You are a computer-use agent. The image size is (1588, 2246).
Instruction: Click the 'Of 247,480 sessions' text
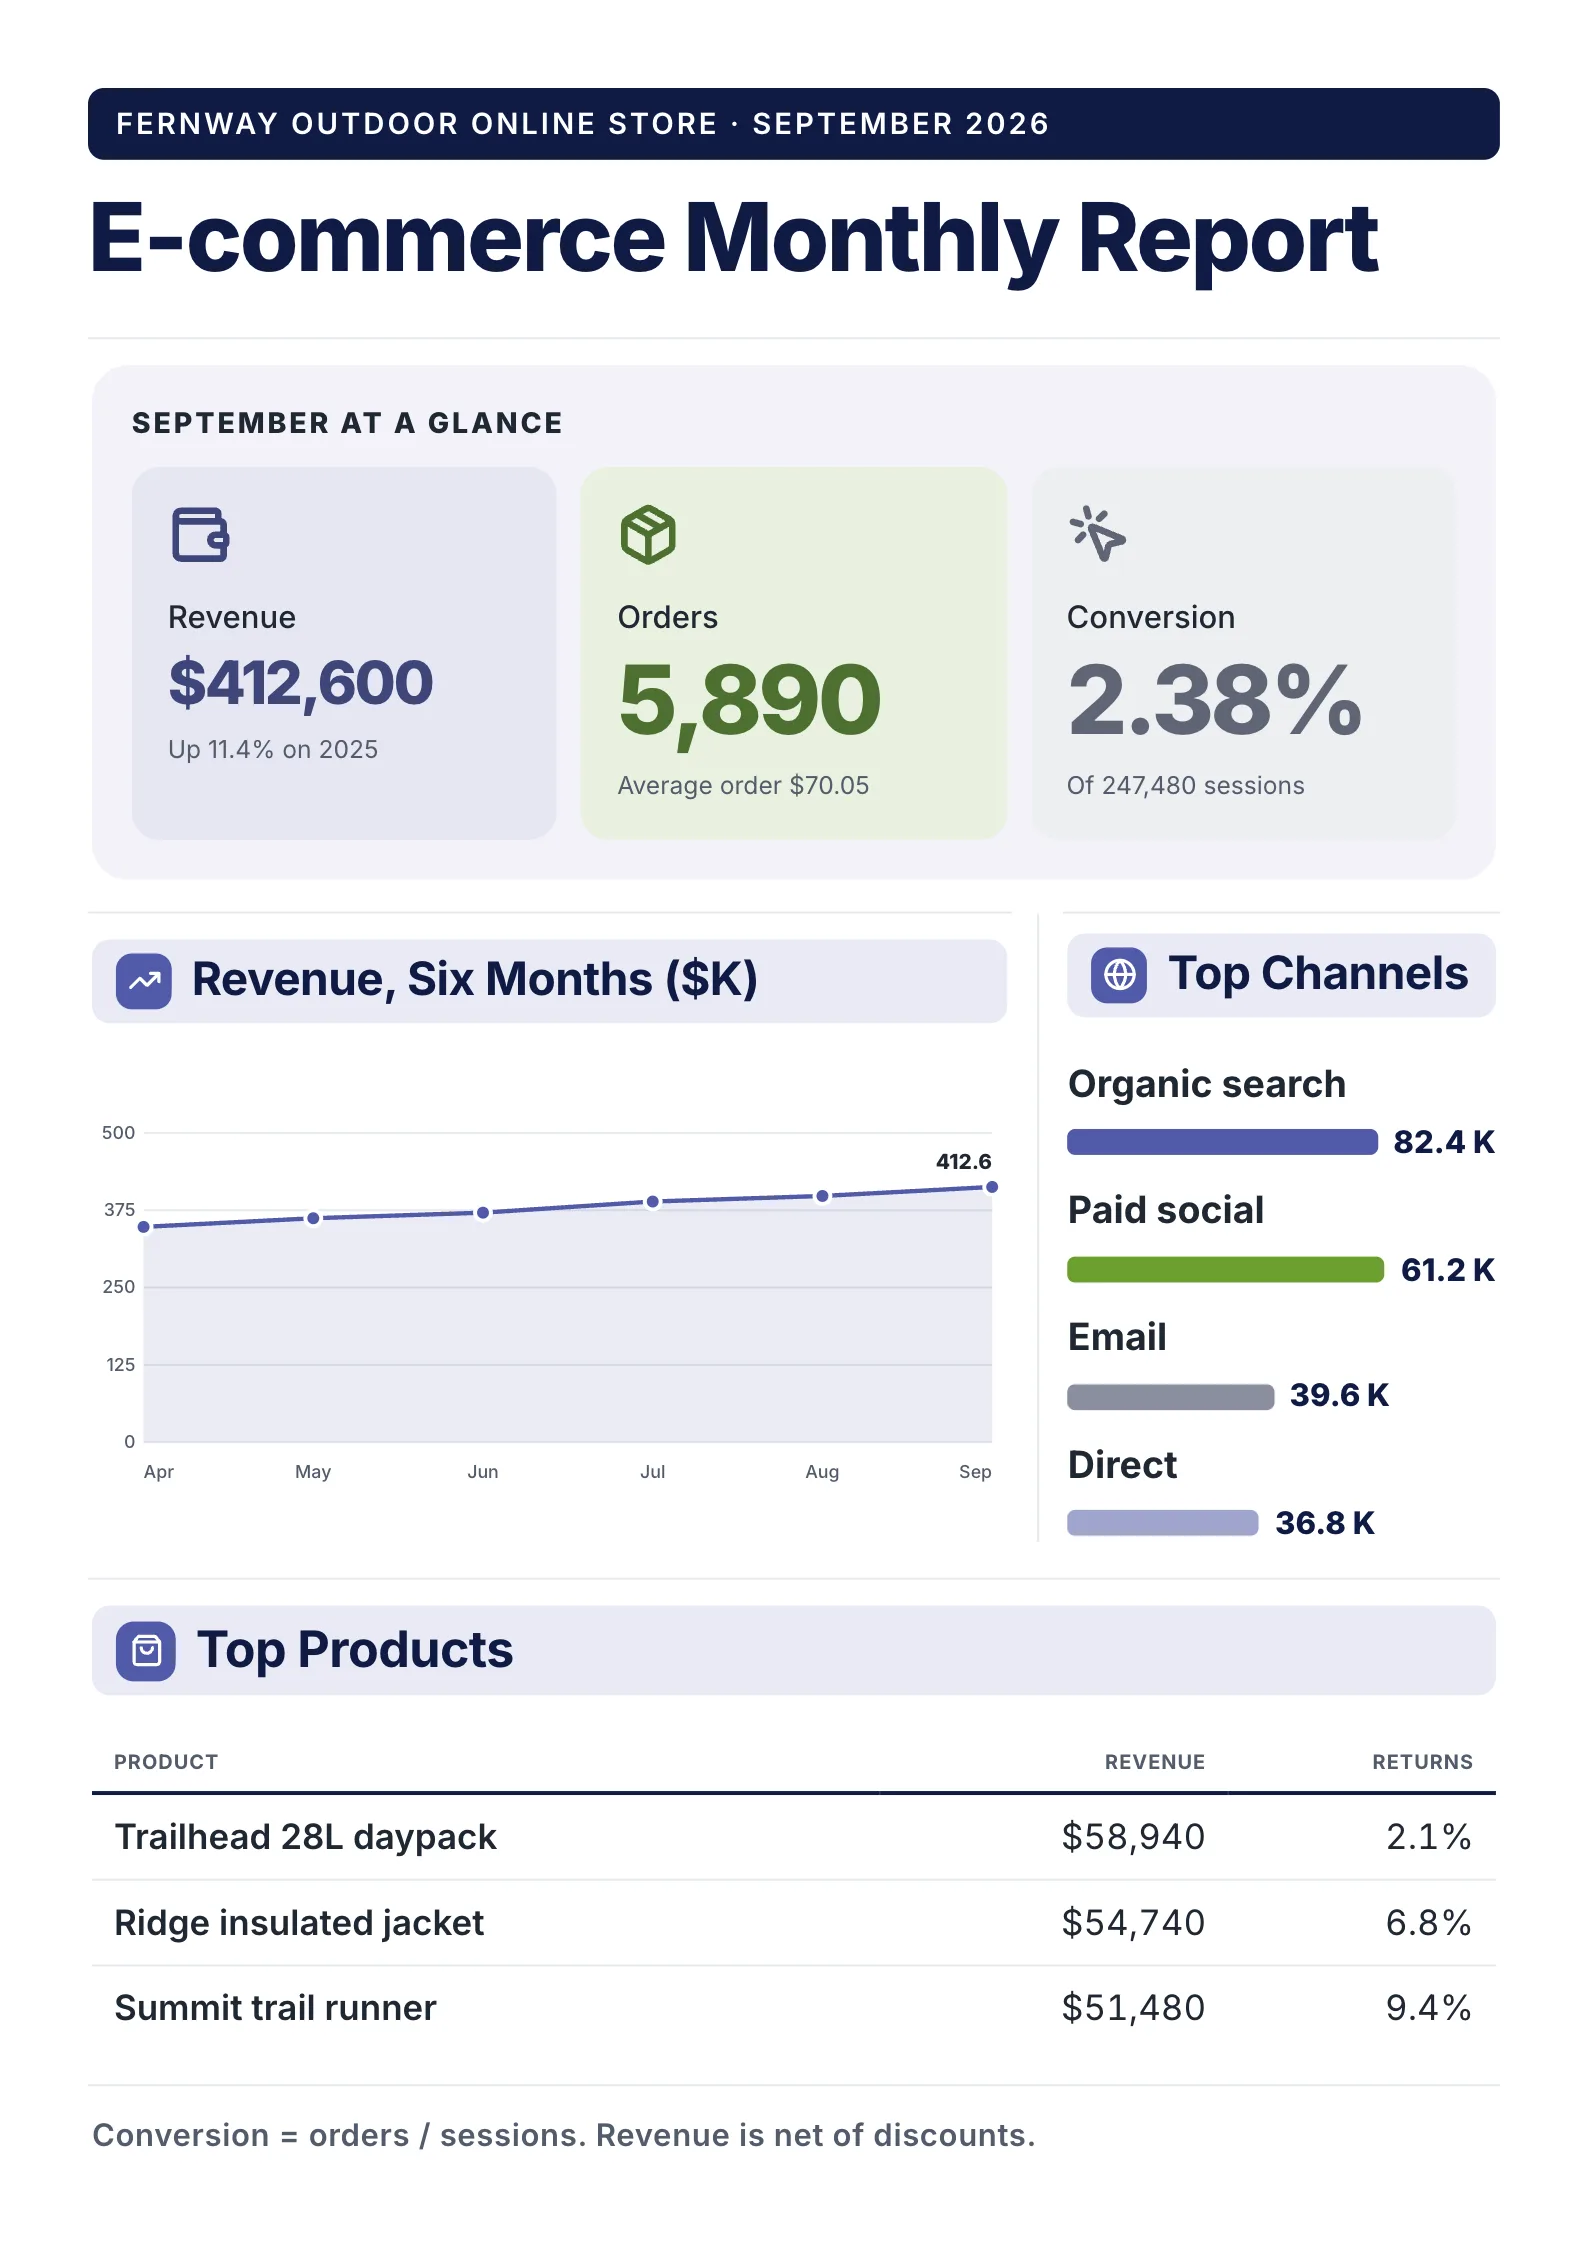(1186, 786)
